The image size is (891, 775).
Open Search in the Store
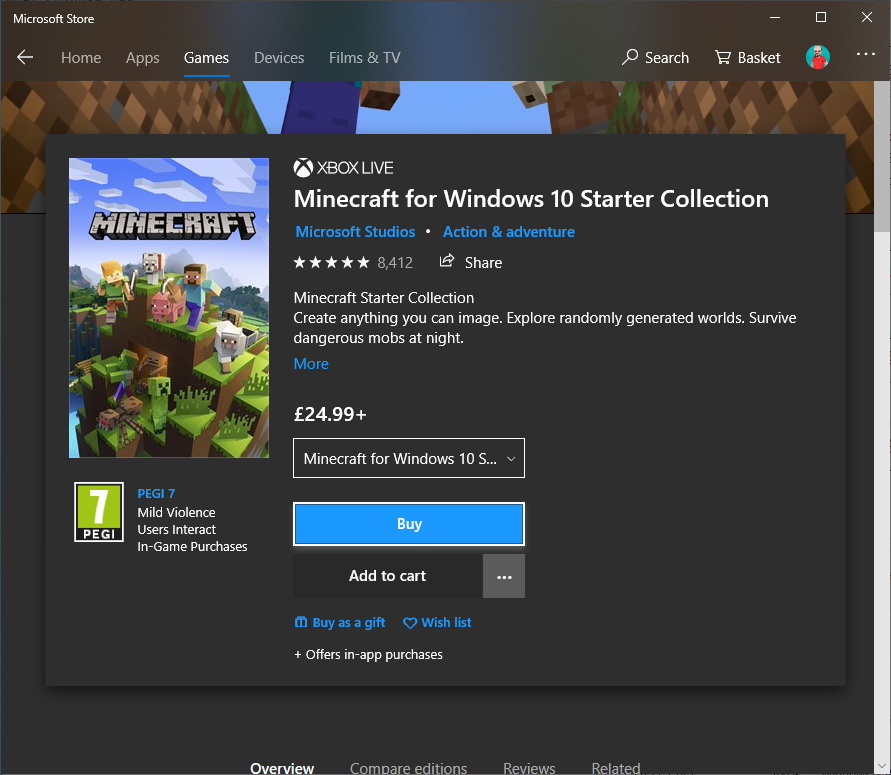[x=655, y=57]
